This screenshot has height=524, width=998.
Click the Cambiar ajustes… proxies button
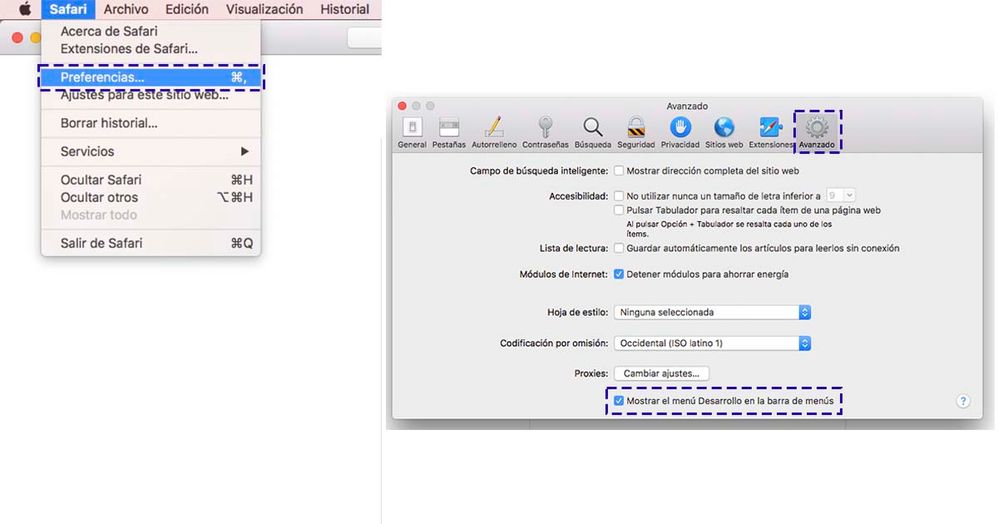coord(661,374)
